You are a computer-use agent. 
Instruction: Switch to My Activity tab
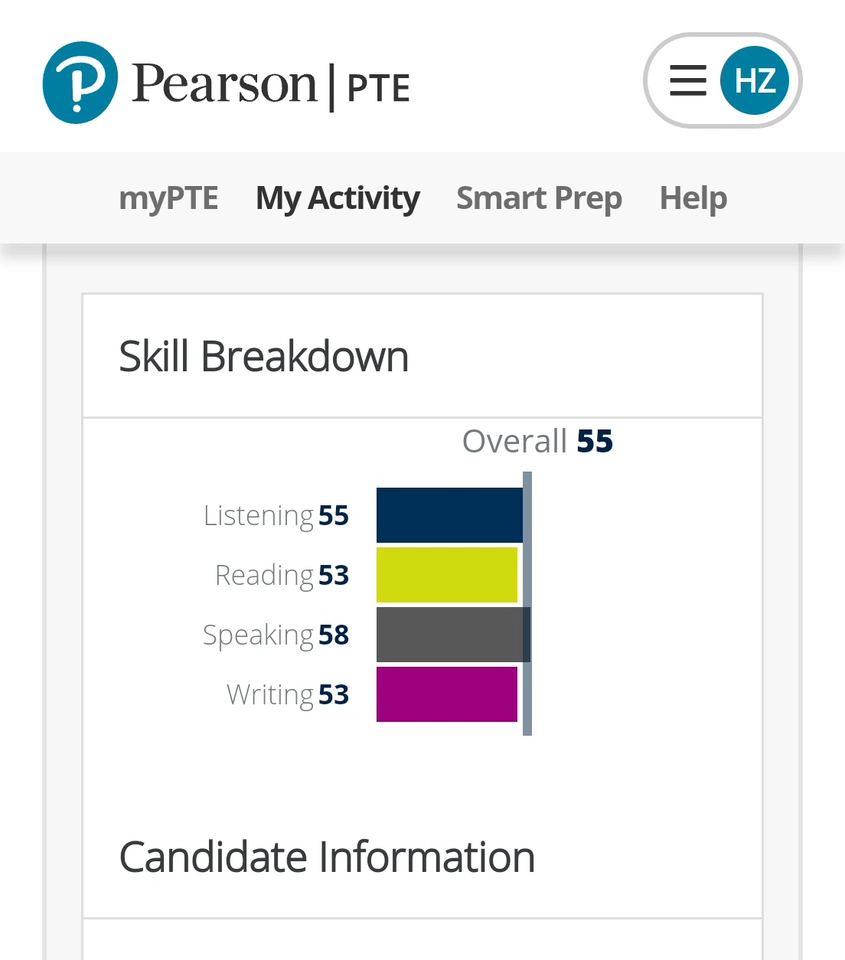(337, 198)
